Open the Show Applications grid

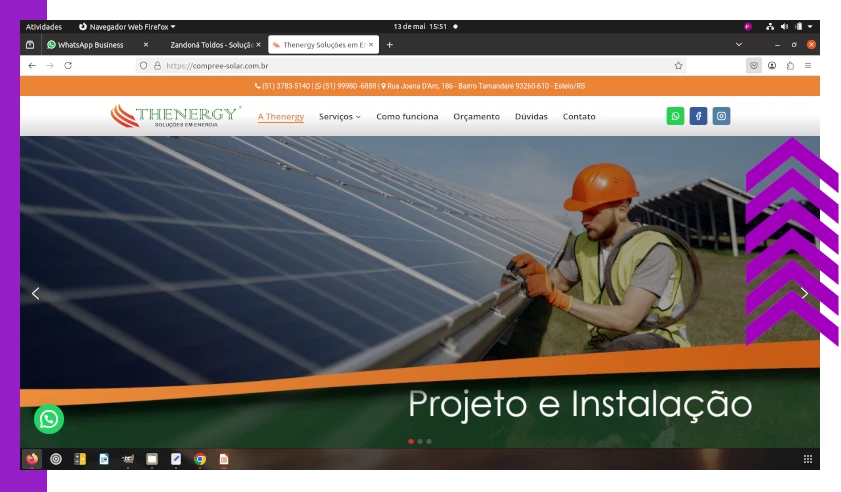pos(808,459)
